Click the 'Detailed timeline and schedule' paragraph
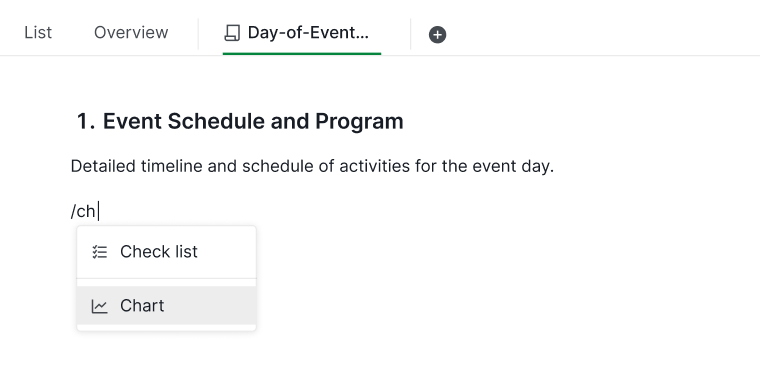Image resolution: width=760 pixels, height=366 pixels. point(312,166)
